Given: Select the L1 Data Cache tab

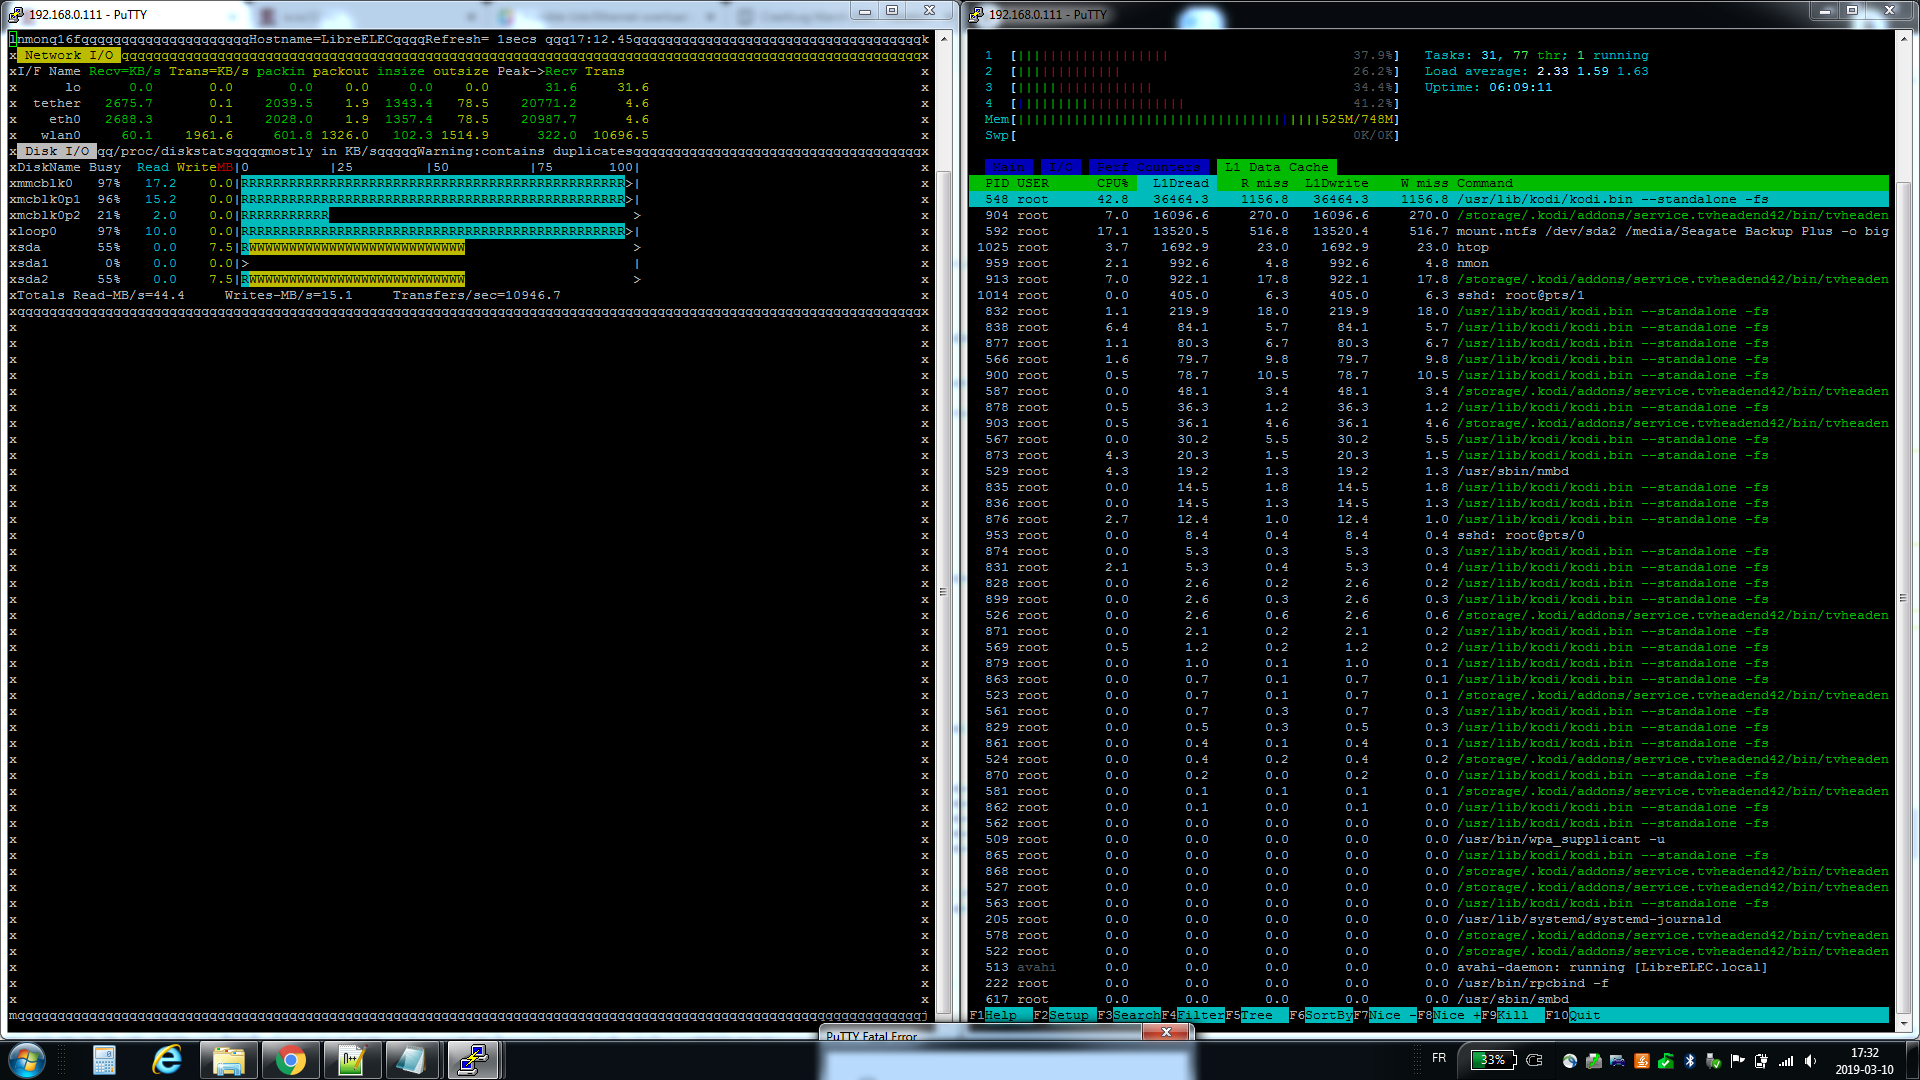Looking at the screenshot, I should (x=1275, y=167).
